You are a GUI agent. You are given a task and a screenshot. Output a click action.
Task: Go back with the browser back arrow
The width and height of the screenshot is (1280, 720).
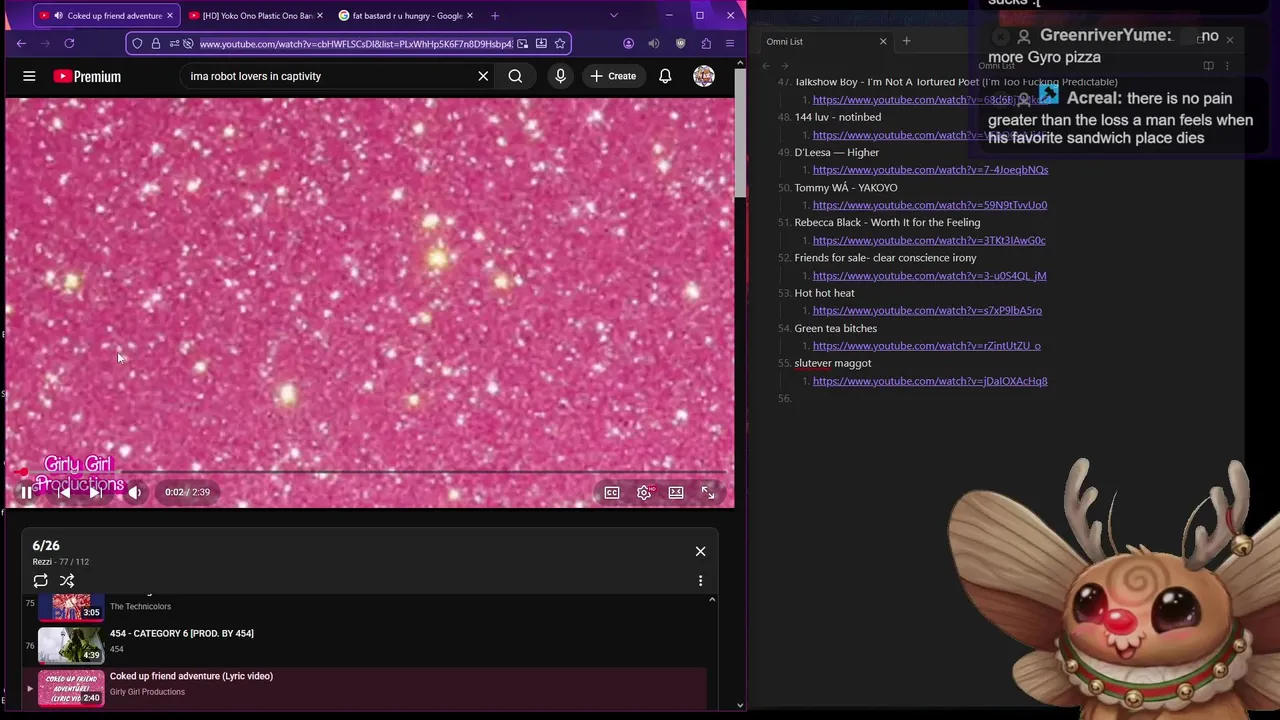pyautogui.click(x=21, y=43)
